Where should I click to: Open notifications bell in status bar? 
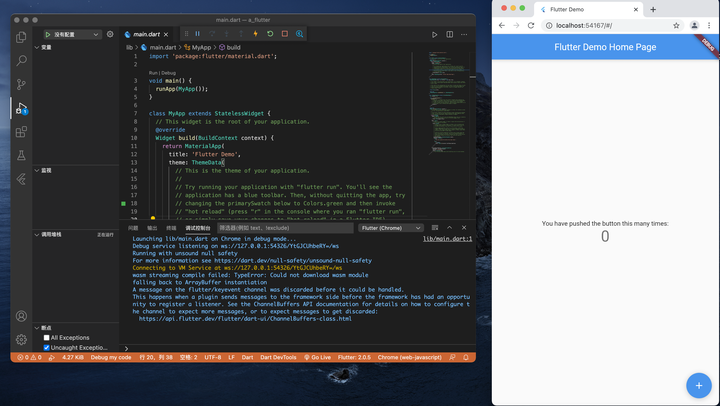tap(466, 357)
